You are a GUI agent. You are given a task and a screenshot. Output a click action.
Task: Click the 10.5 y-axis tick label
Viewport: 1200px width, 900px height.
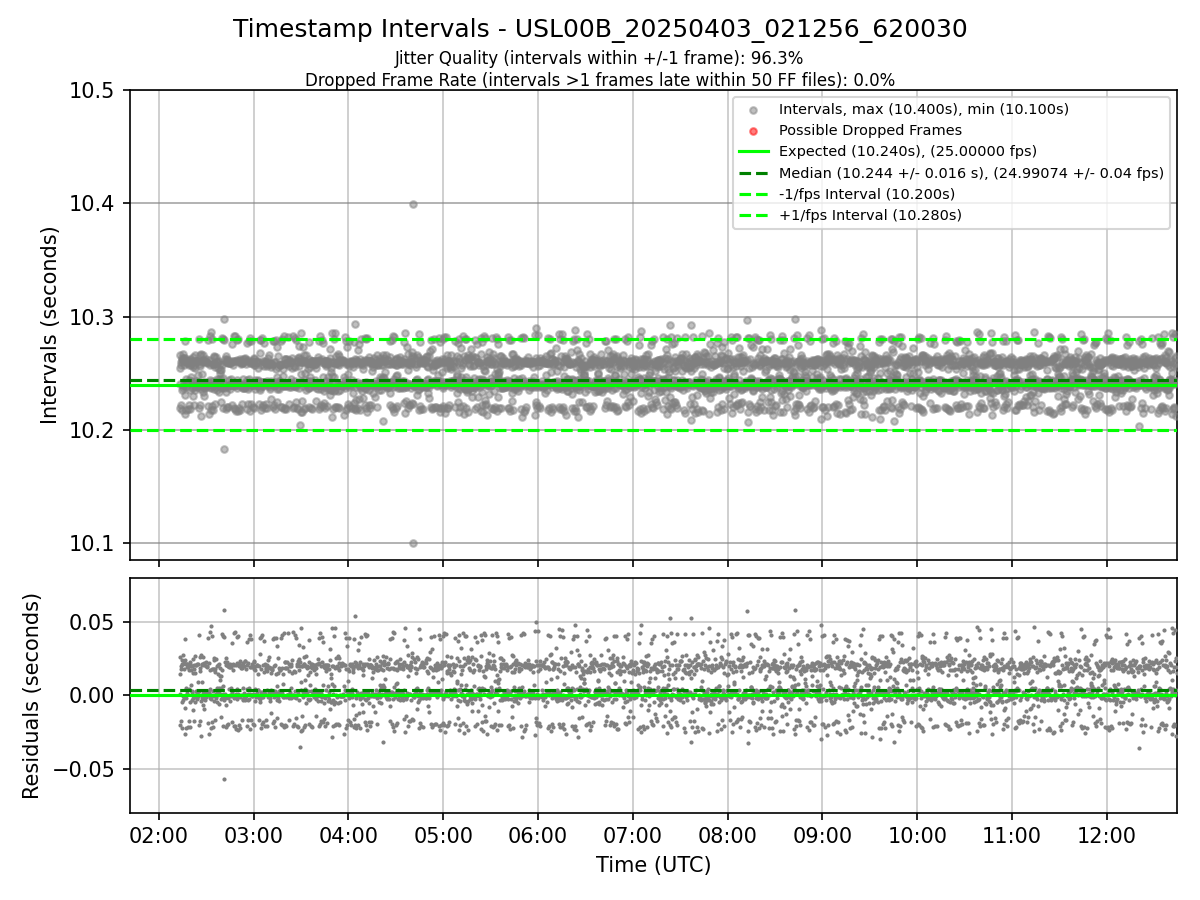coord(94,91)
